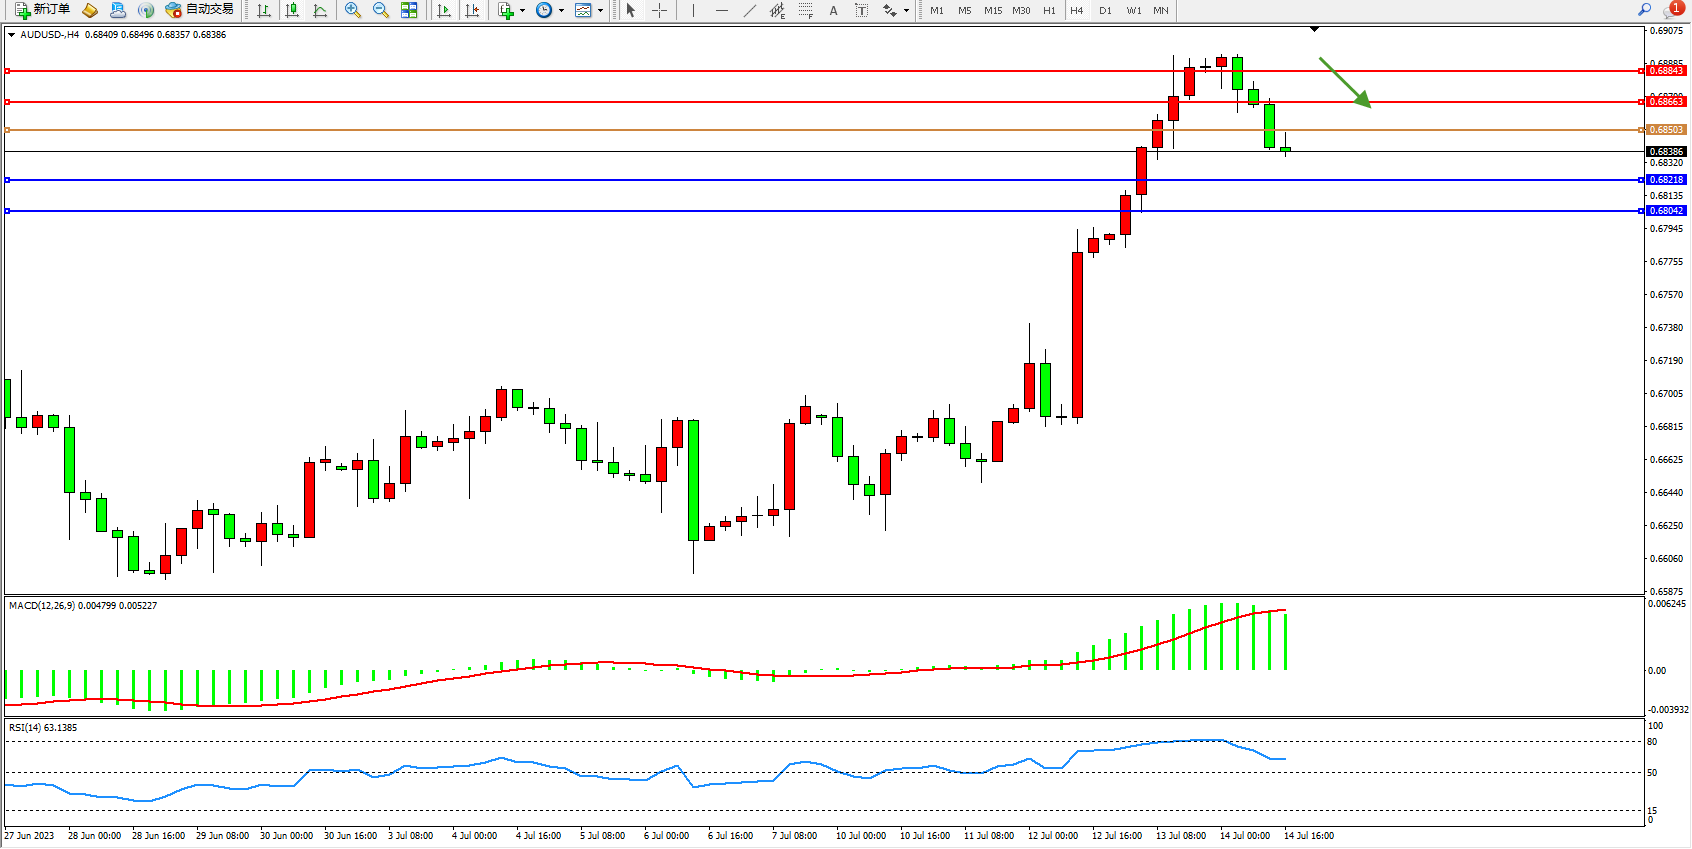The image size is (1692, 849).
Task: Click the 新订单 (New Order) button
Action: tap(42, 10)
